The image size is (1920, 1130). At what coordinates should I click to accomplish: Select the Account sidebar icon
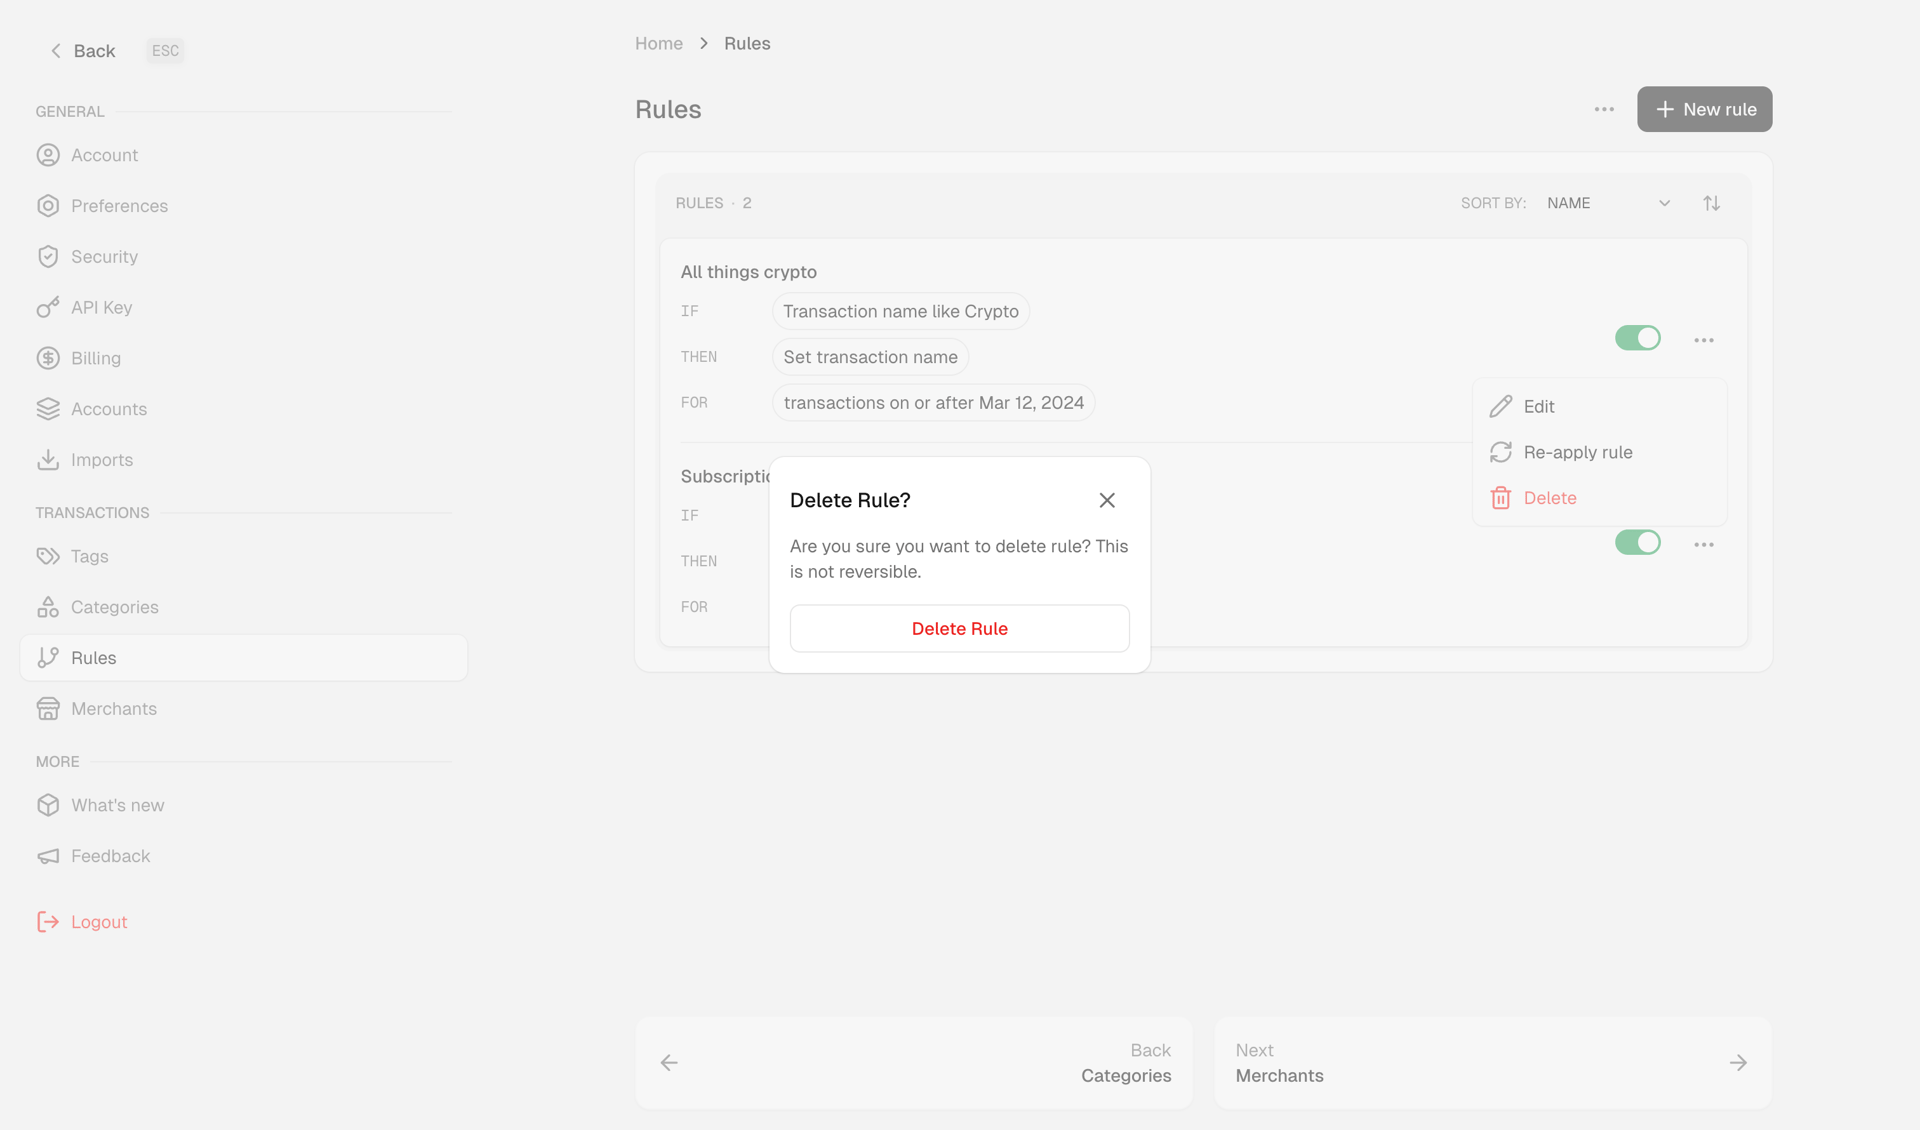[x=48, y=155]
